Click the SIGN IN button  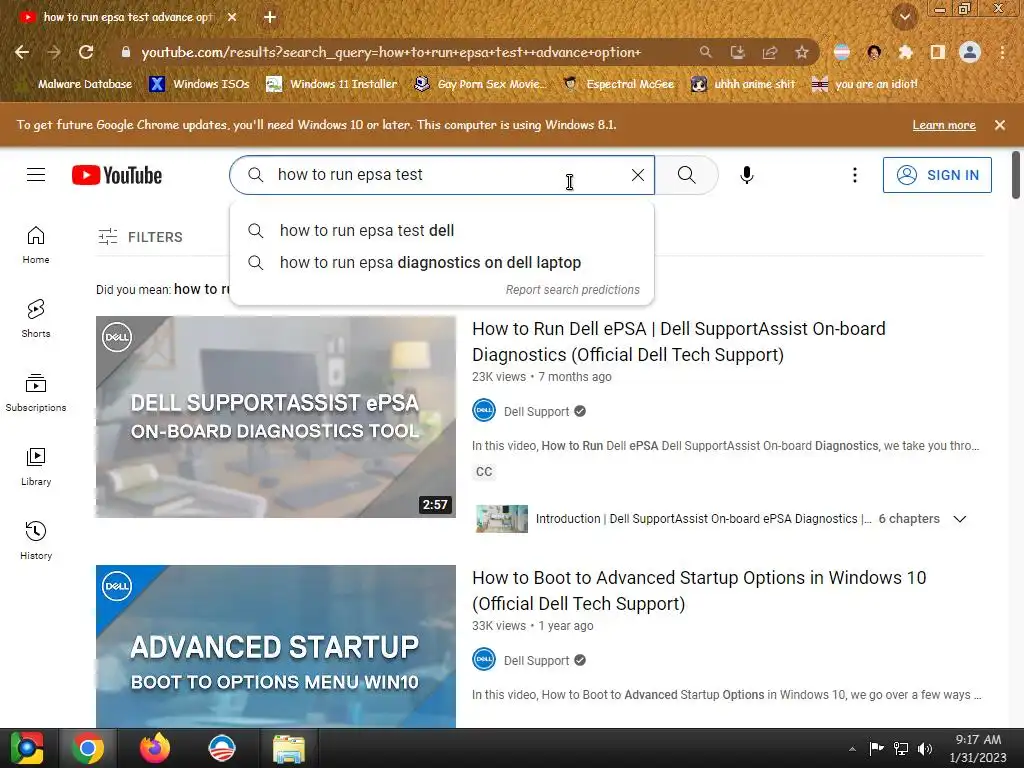click(937, 175)
